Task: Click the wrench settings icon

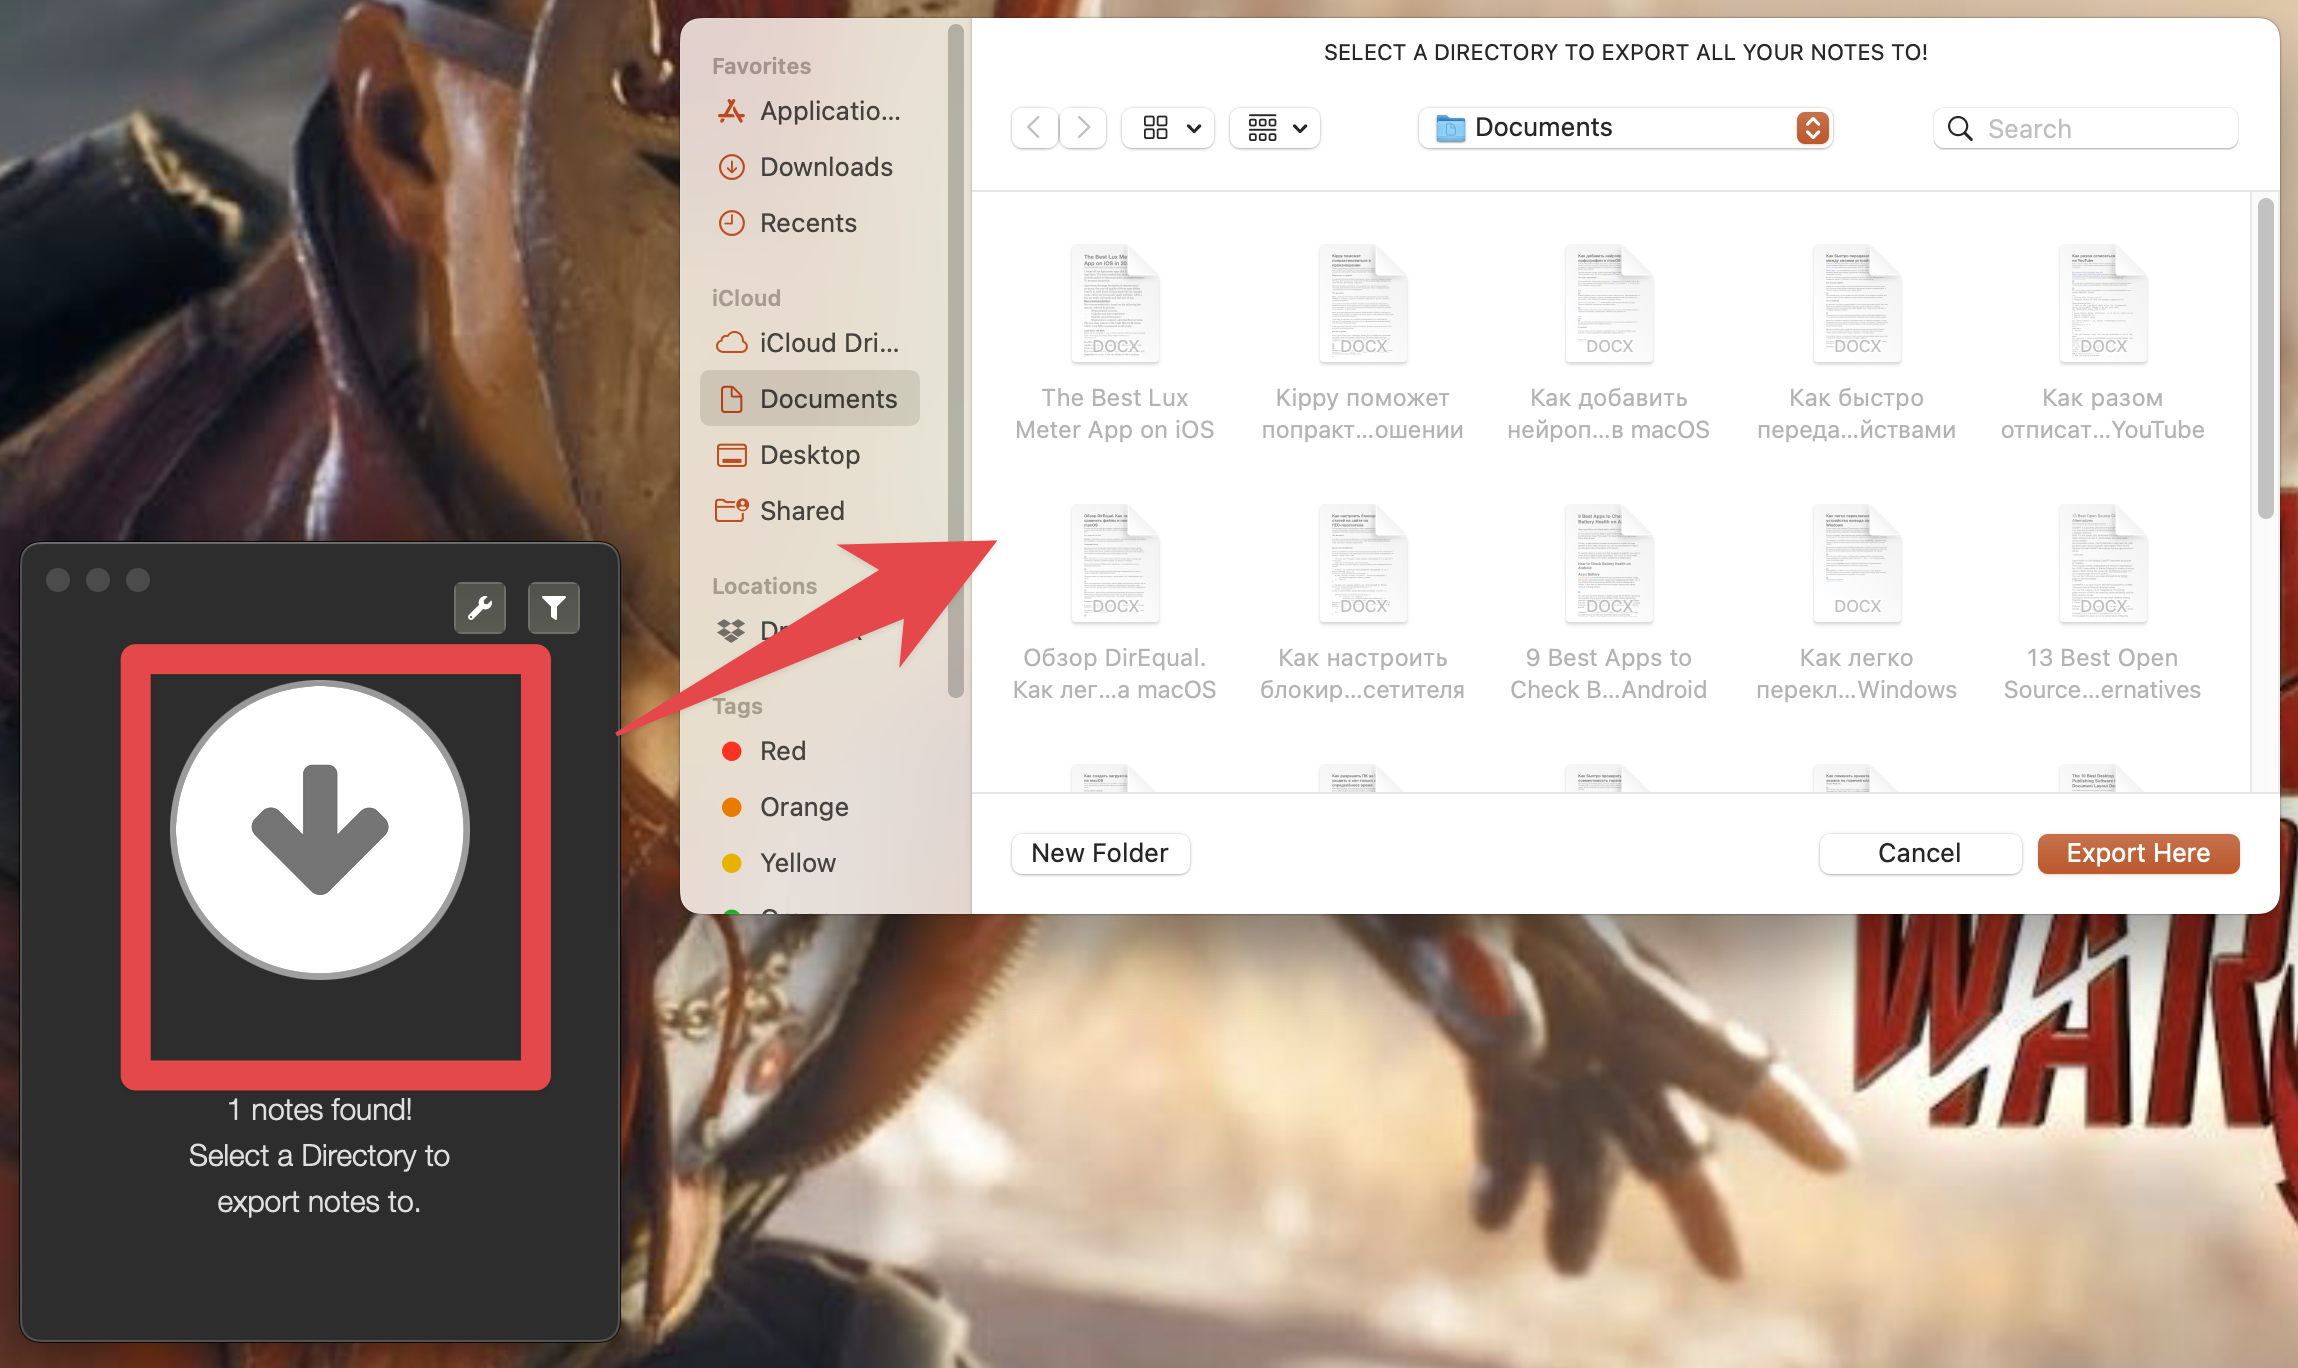Action: [480, 607]
